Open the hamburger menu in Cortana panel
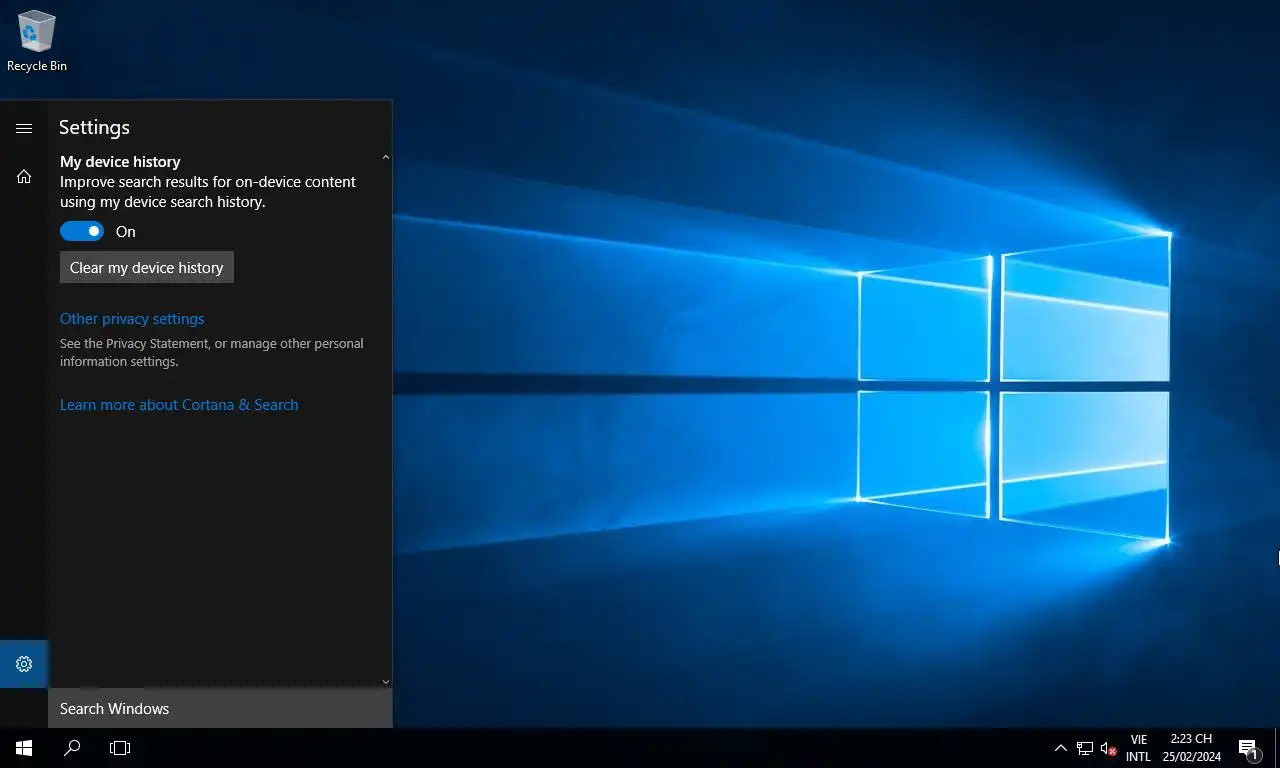The image size is (1280, 768). click(24, 128)
